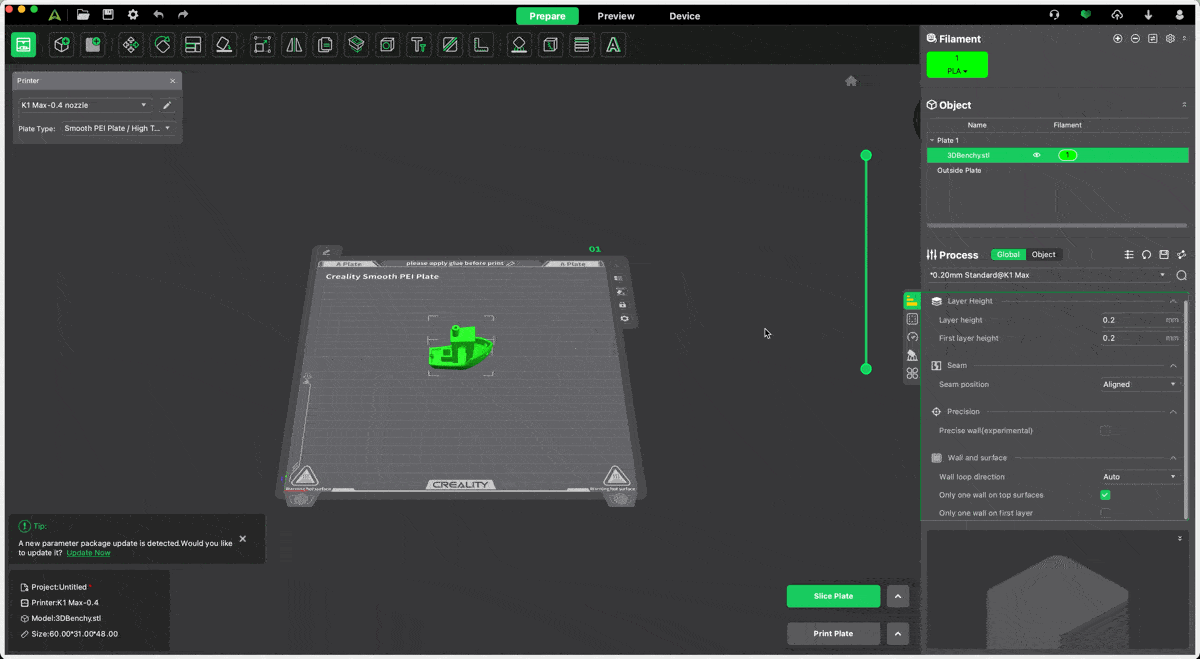Select the Text emboss tool
This screenshot has height=659, width=1200.
[418, 45]
